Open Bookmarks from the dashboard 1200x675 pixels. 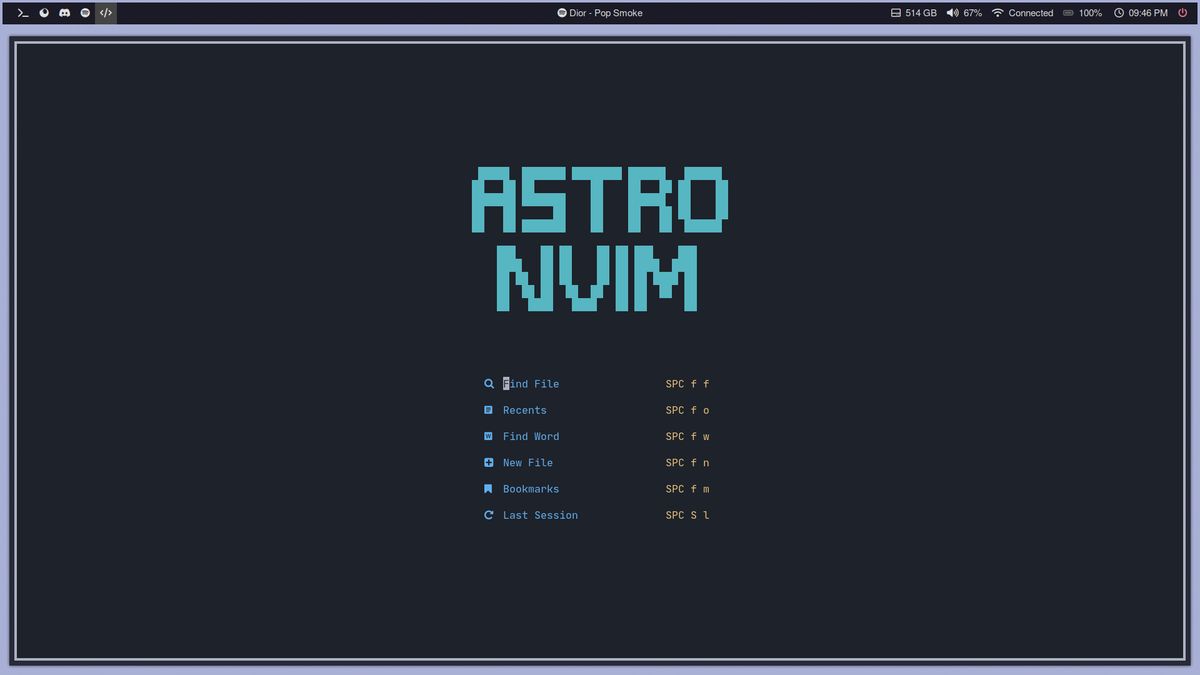(x=531, y=488)
